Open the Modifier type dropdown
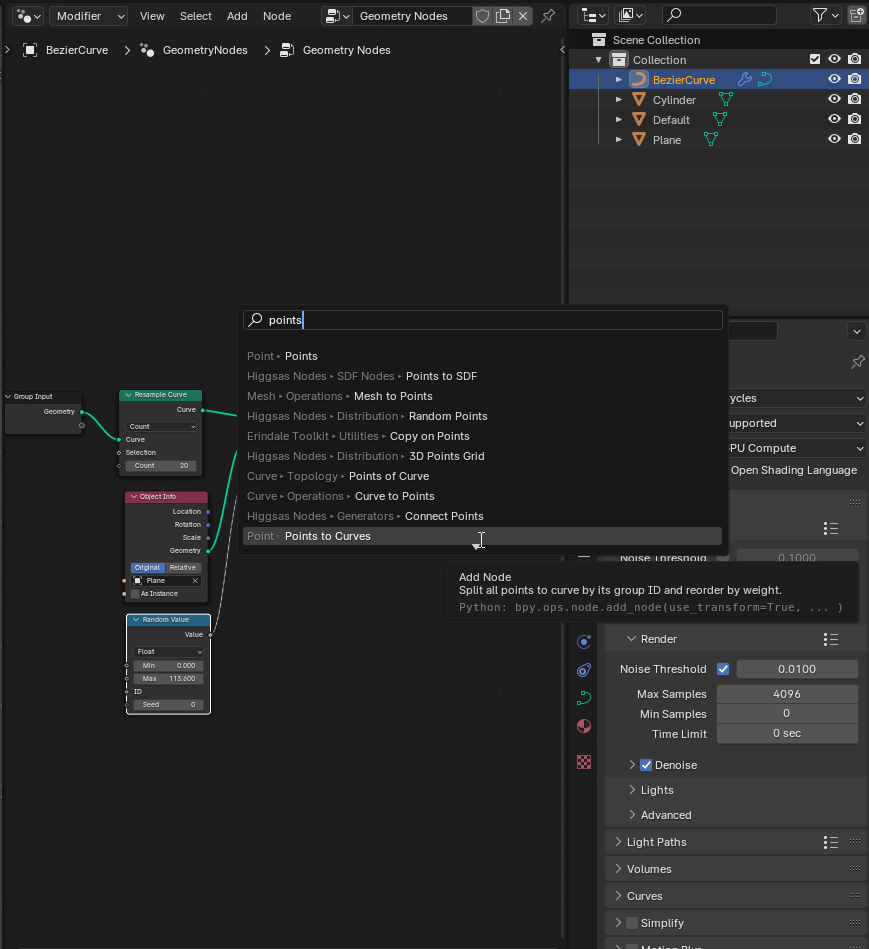The image size is (869, 949). pyautogui.click(x=88, y=16)
